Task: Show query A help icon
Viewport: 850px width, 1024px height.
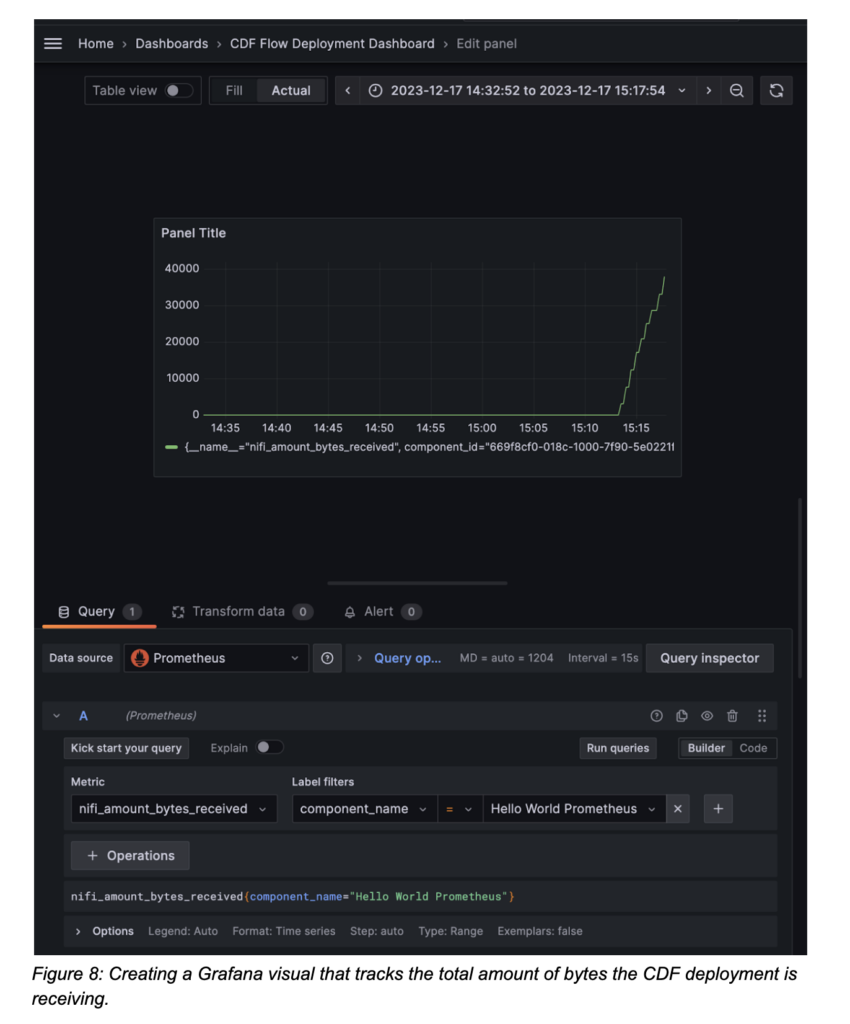Action: (657, 716)
